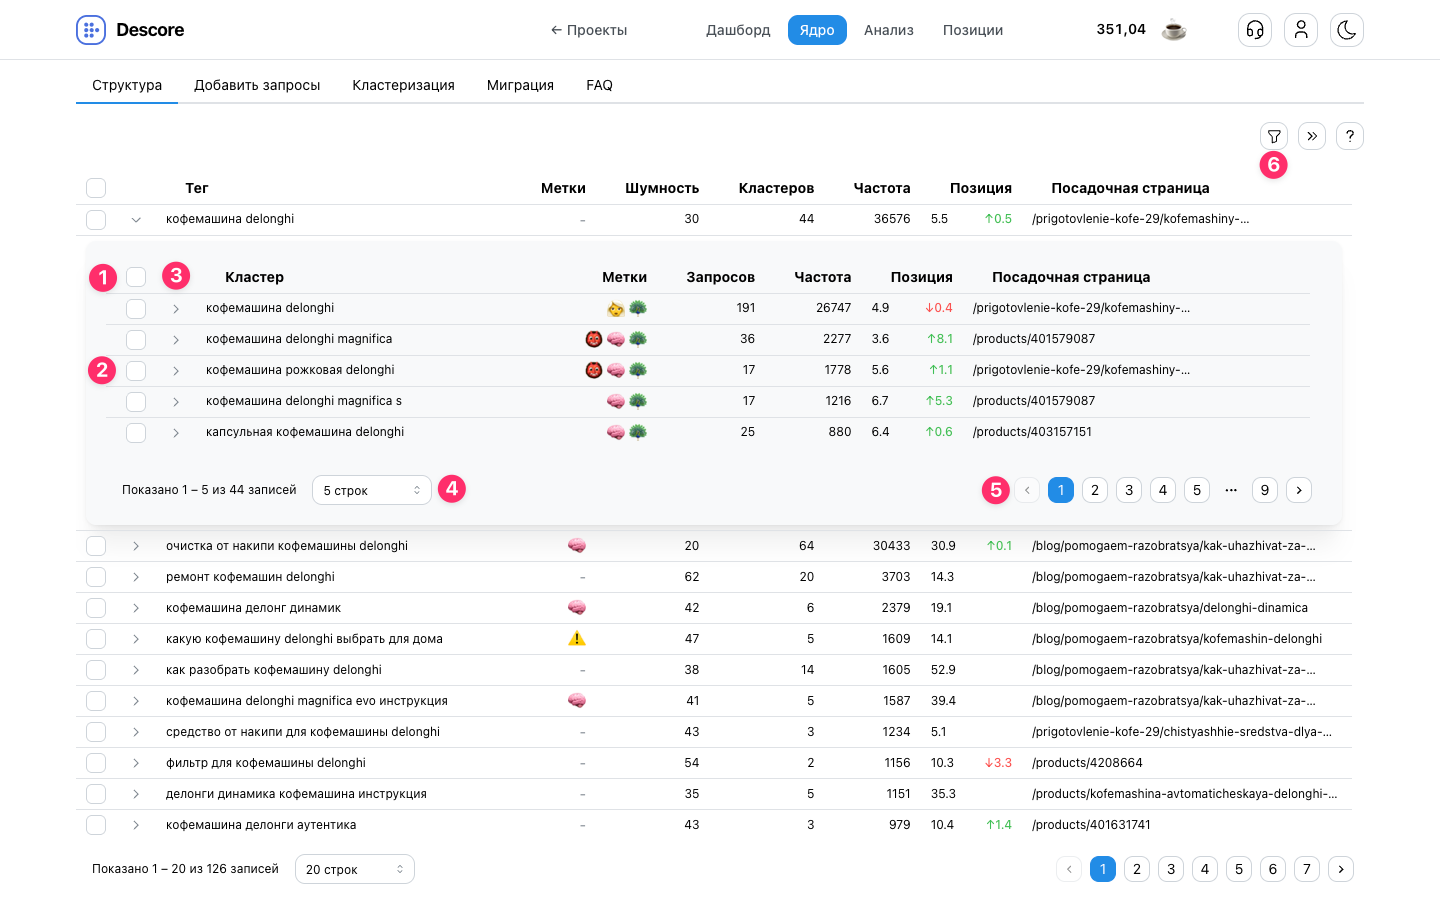Check 'фильтр для кофемашины delonghi' row checkbox

click(96, 763)
